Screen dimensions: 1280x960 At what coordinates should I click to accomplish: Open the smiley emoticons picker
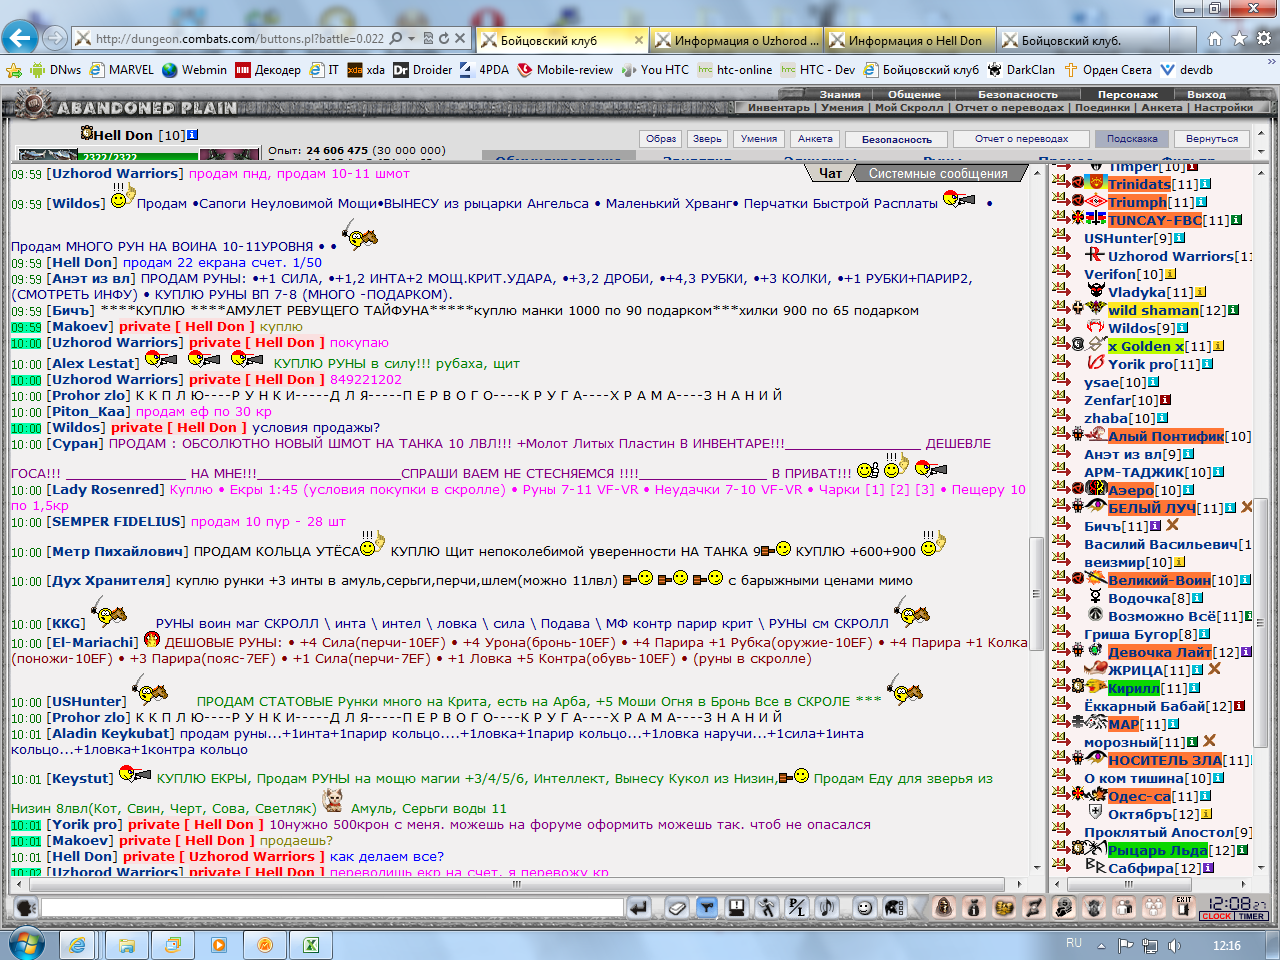point(865,907)
